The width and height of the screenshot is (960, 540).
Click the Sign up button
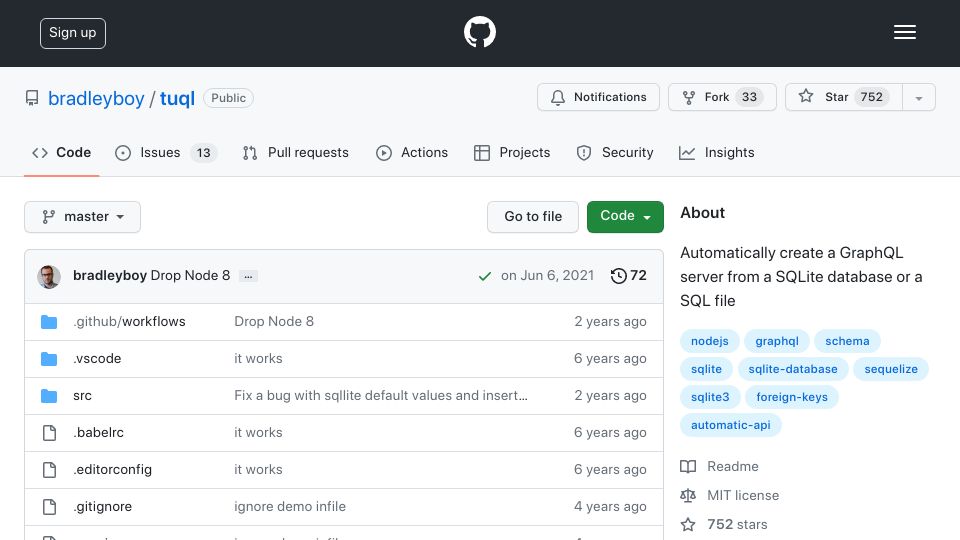pyautogui.click(x=73, y=33)
